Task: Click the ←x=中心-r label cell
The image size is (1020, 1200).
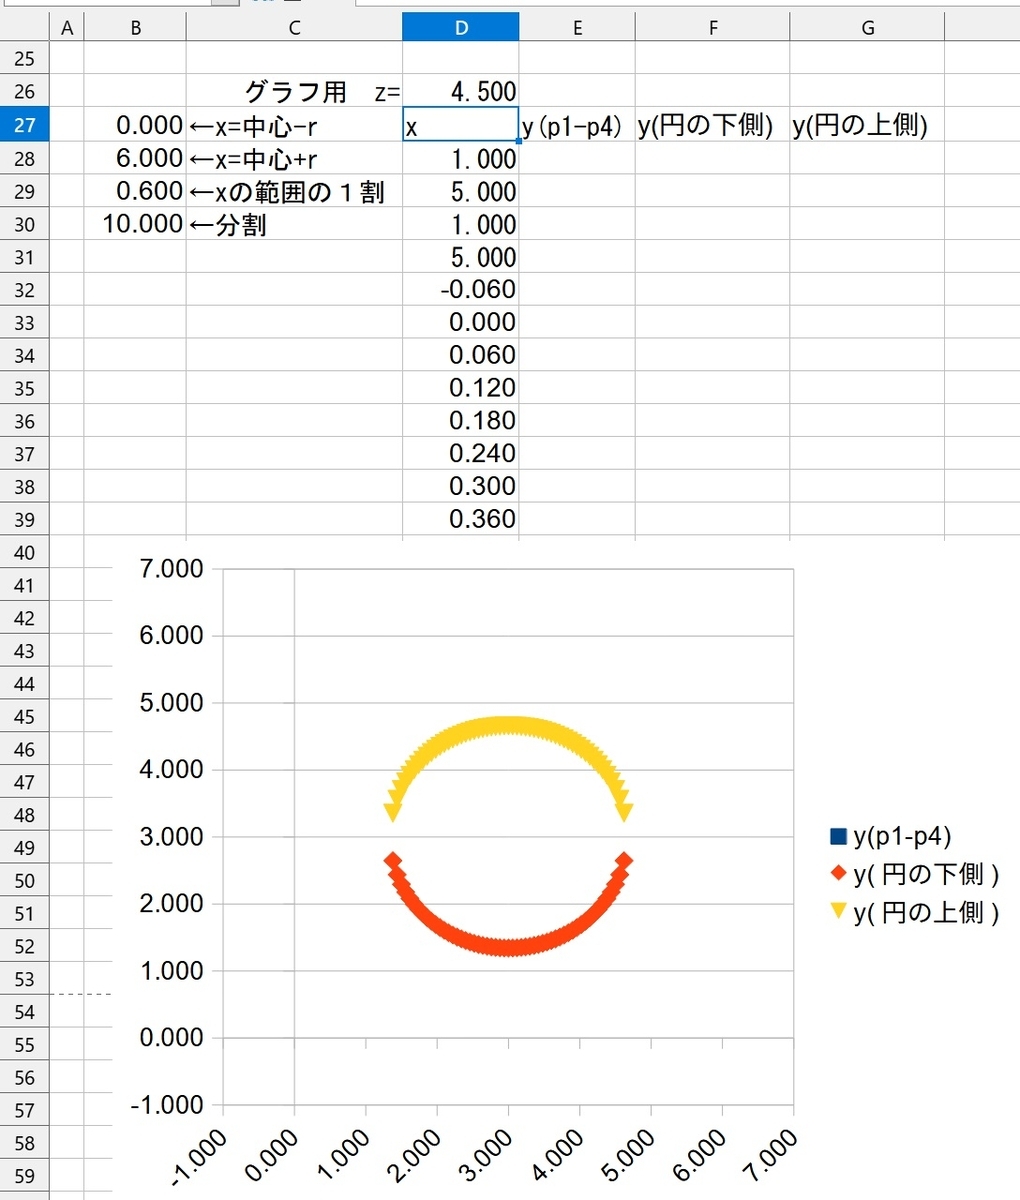Action: pos(294,125)
